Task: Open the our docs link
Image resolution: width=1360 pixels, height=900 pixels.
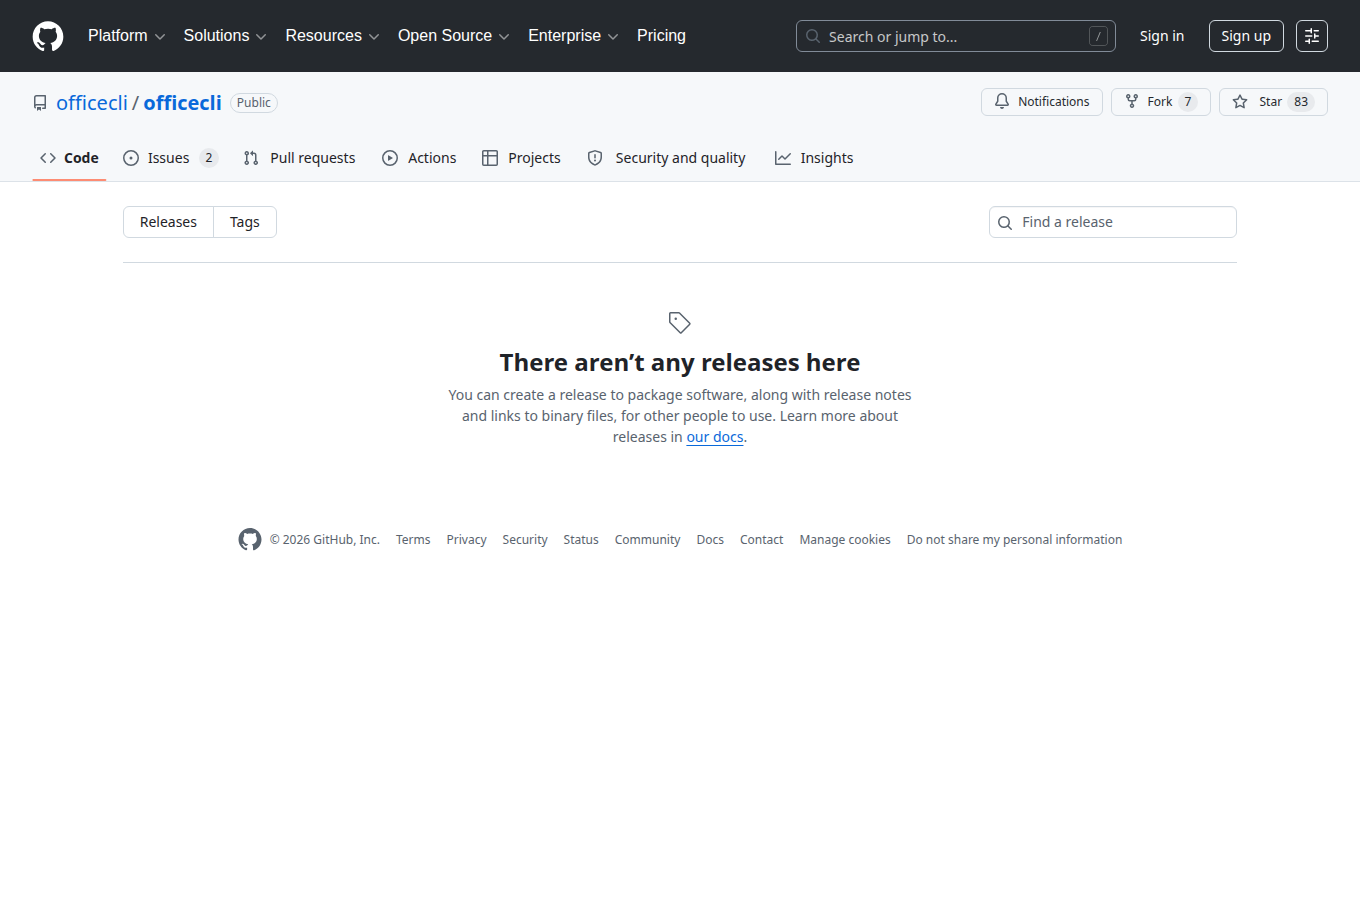Action: 715,437
